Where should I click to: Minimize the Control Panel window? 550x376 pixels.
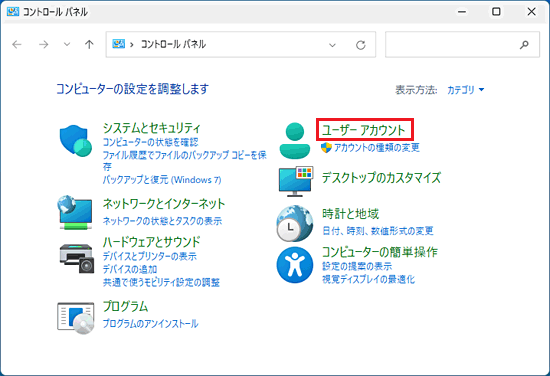(x=462, y=12)
